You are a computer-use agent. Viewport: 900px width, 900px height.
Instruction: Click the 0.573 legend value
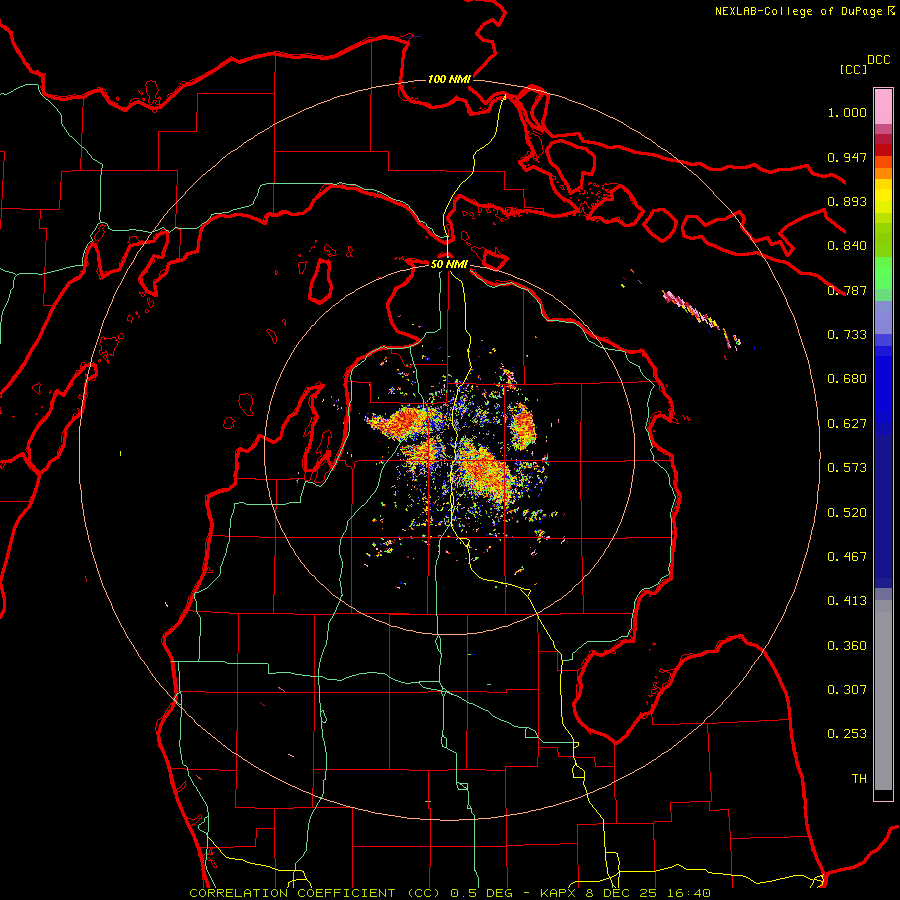pyautogui.click(x=847, y=468)
